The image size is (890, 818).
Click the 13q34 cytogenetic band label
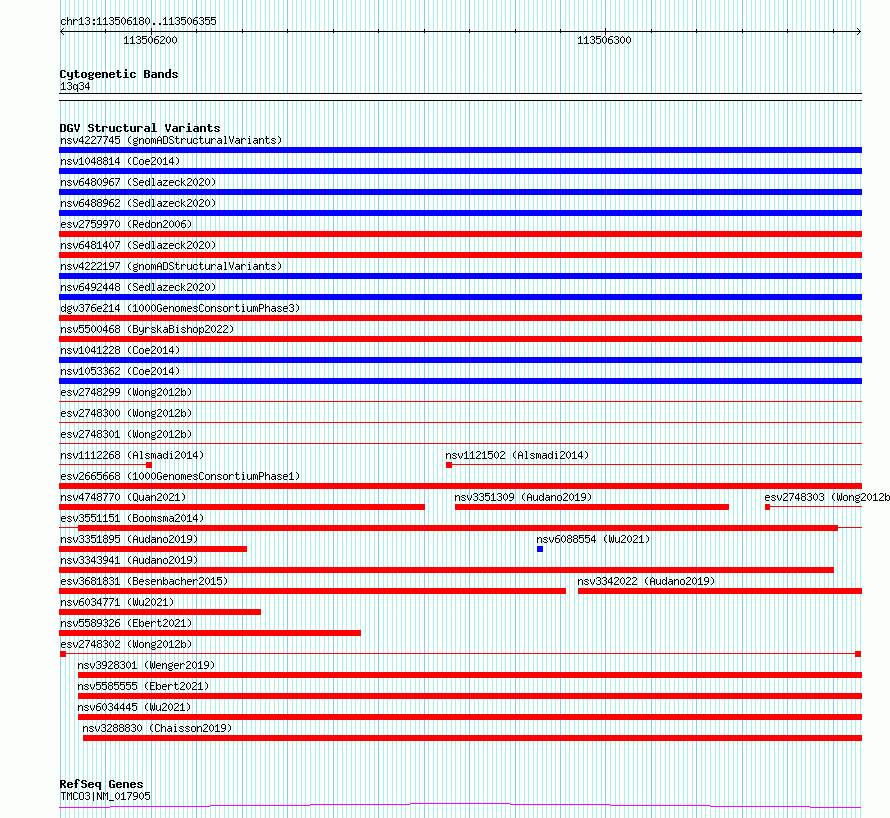(x=75, y=86)
